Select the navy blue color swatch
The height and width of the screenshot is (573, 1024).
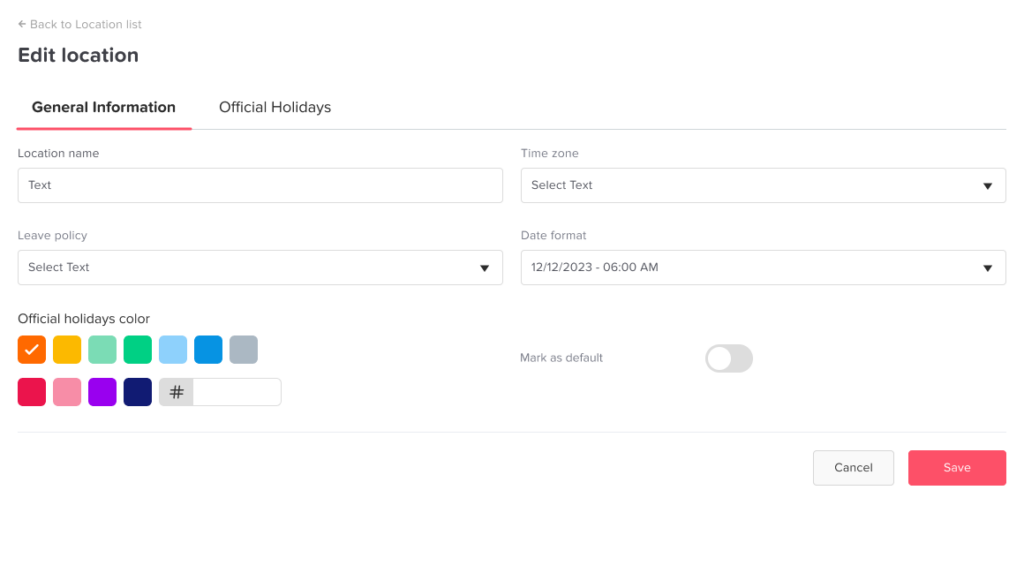click(138, 392)
